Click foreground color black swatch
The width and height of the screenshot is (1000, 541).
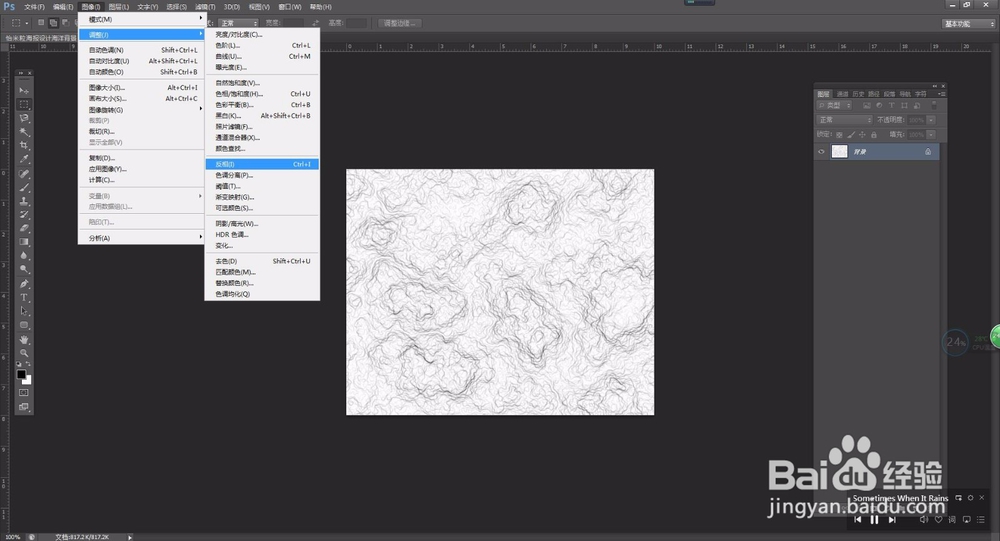(x=21, y=374)
